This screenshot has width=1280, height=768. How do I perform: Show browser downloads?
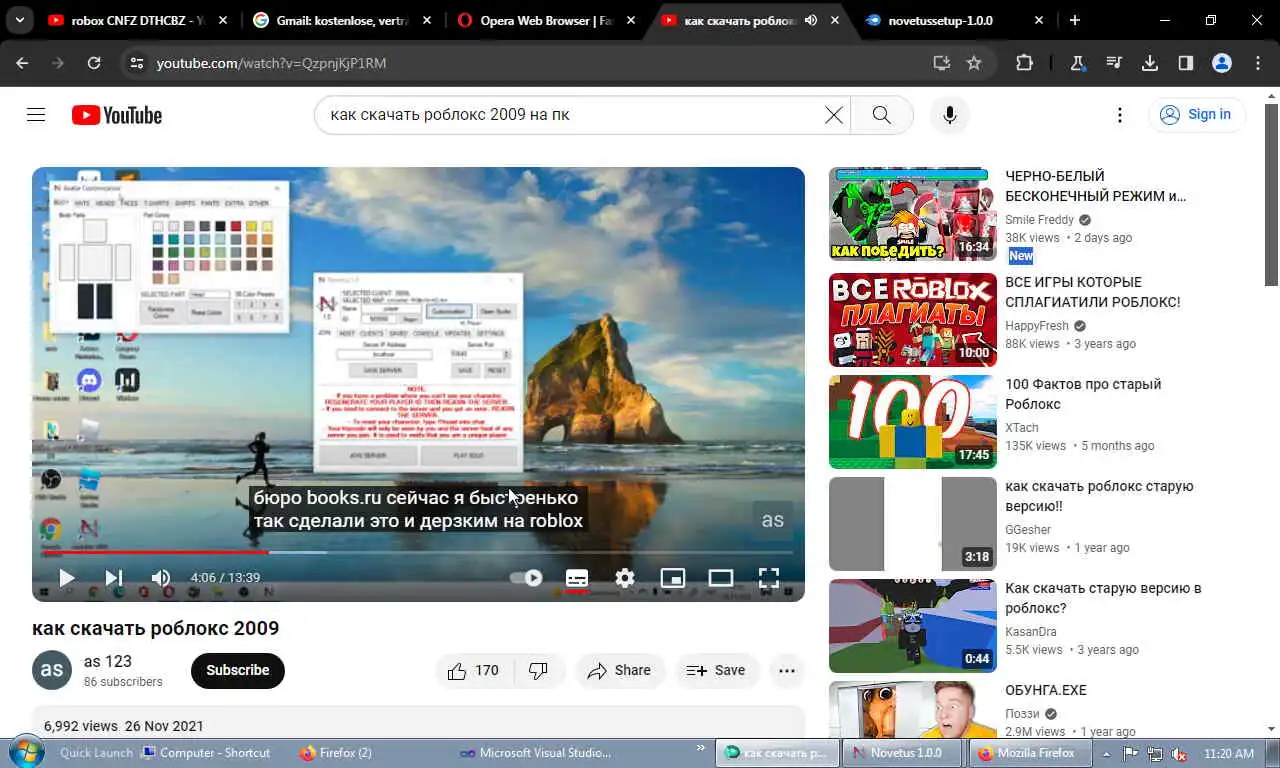(x=1150, y=63)
